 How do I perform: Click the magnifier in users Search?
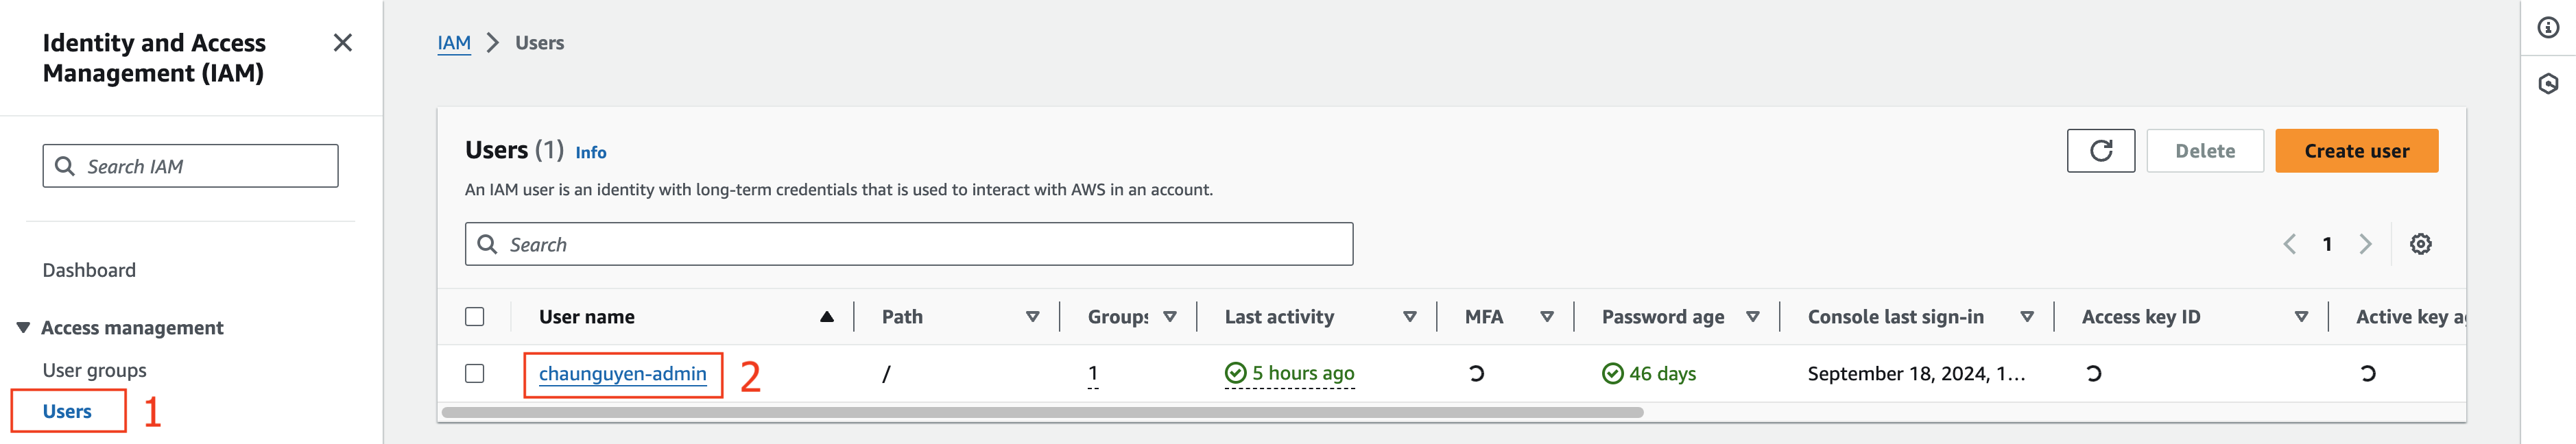pos(487,244)
